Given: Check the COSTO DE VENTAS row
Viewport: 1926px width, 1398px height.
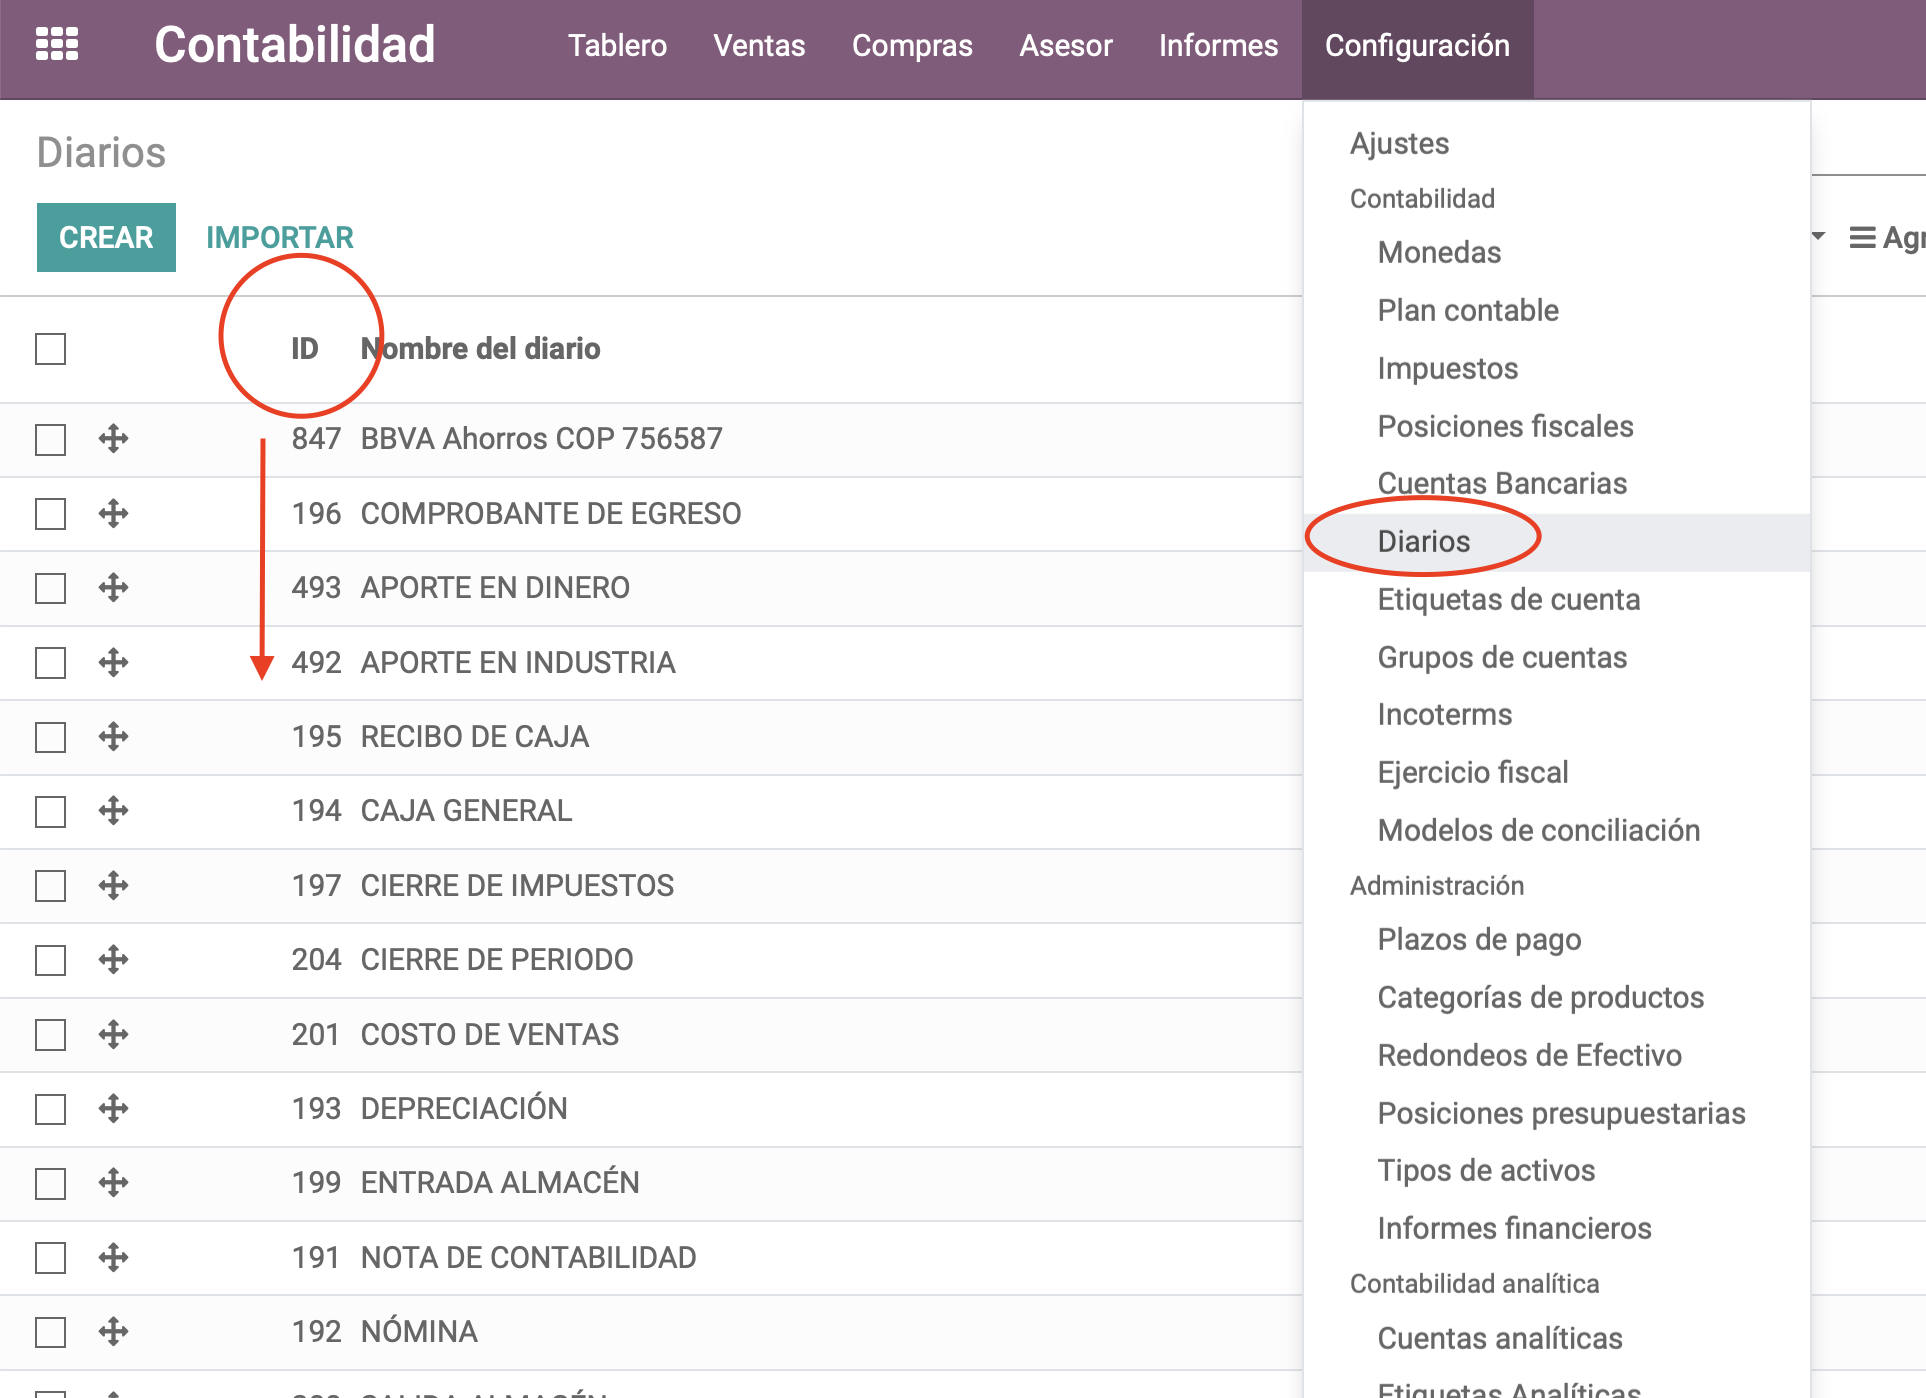Looking at the screenshot, I should point(50,1035).
